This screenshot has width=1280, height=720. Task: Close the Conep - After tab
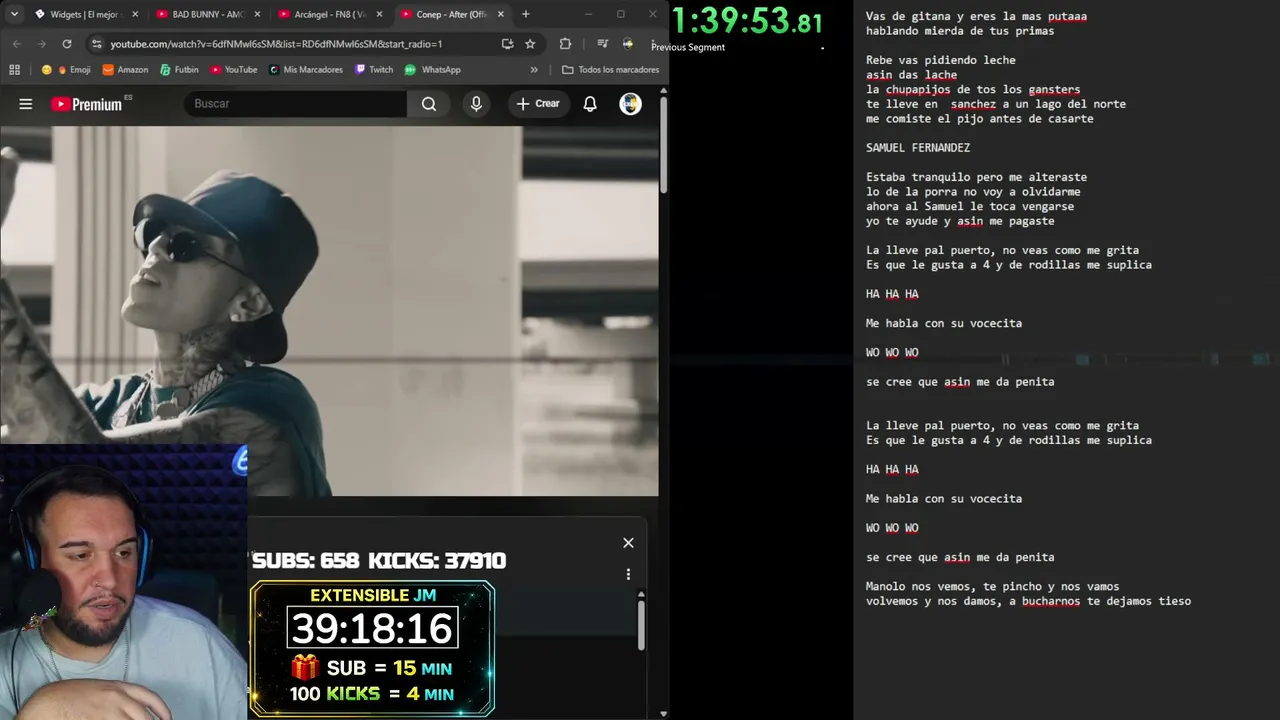click(501, 14)
